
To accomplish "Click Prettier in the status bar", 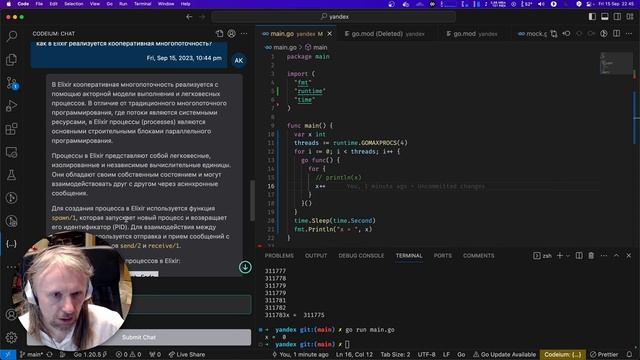I will (x=604, y=354).
